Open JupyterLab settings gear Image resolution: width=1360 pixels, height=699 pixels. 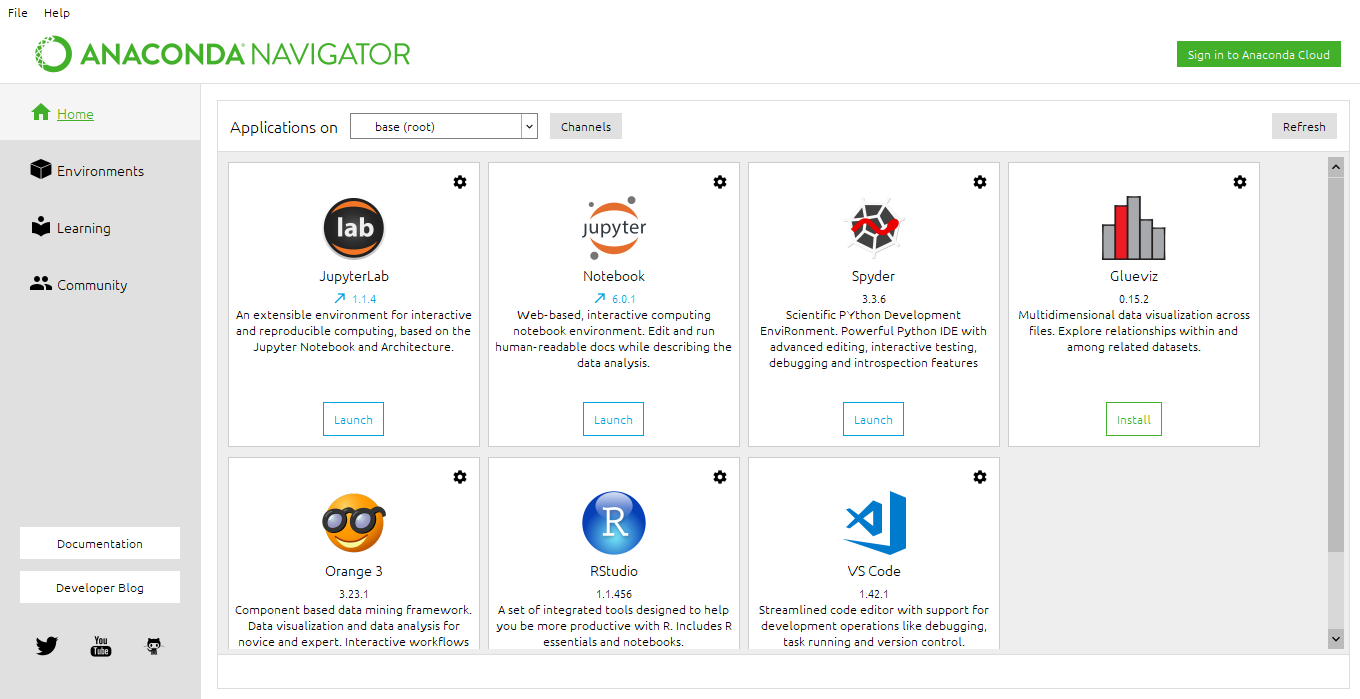coord(460,182)
